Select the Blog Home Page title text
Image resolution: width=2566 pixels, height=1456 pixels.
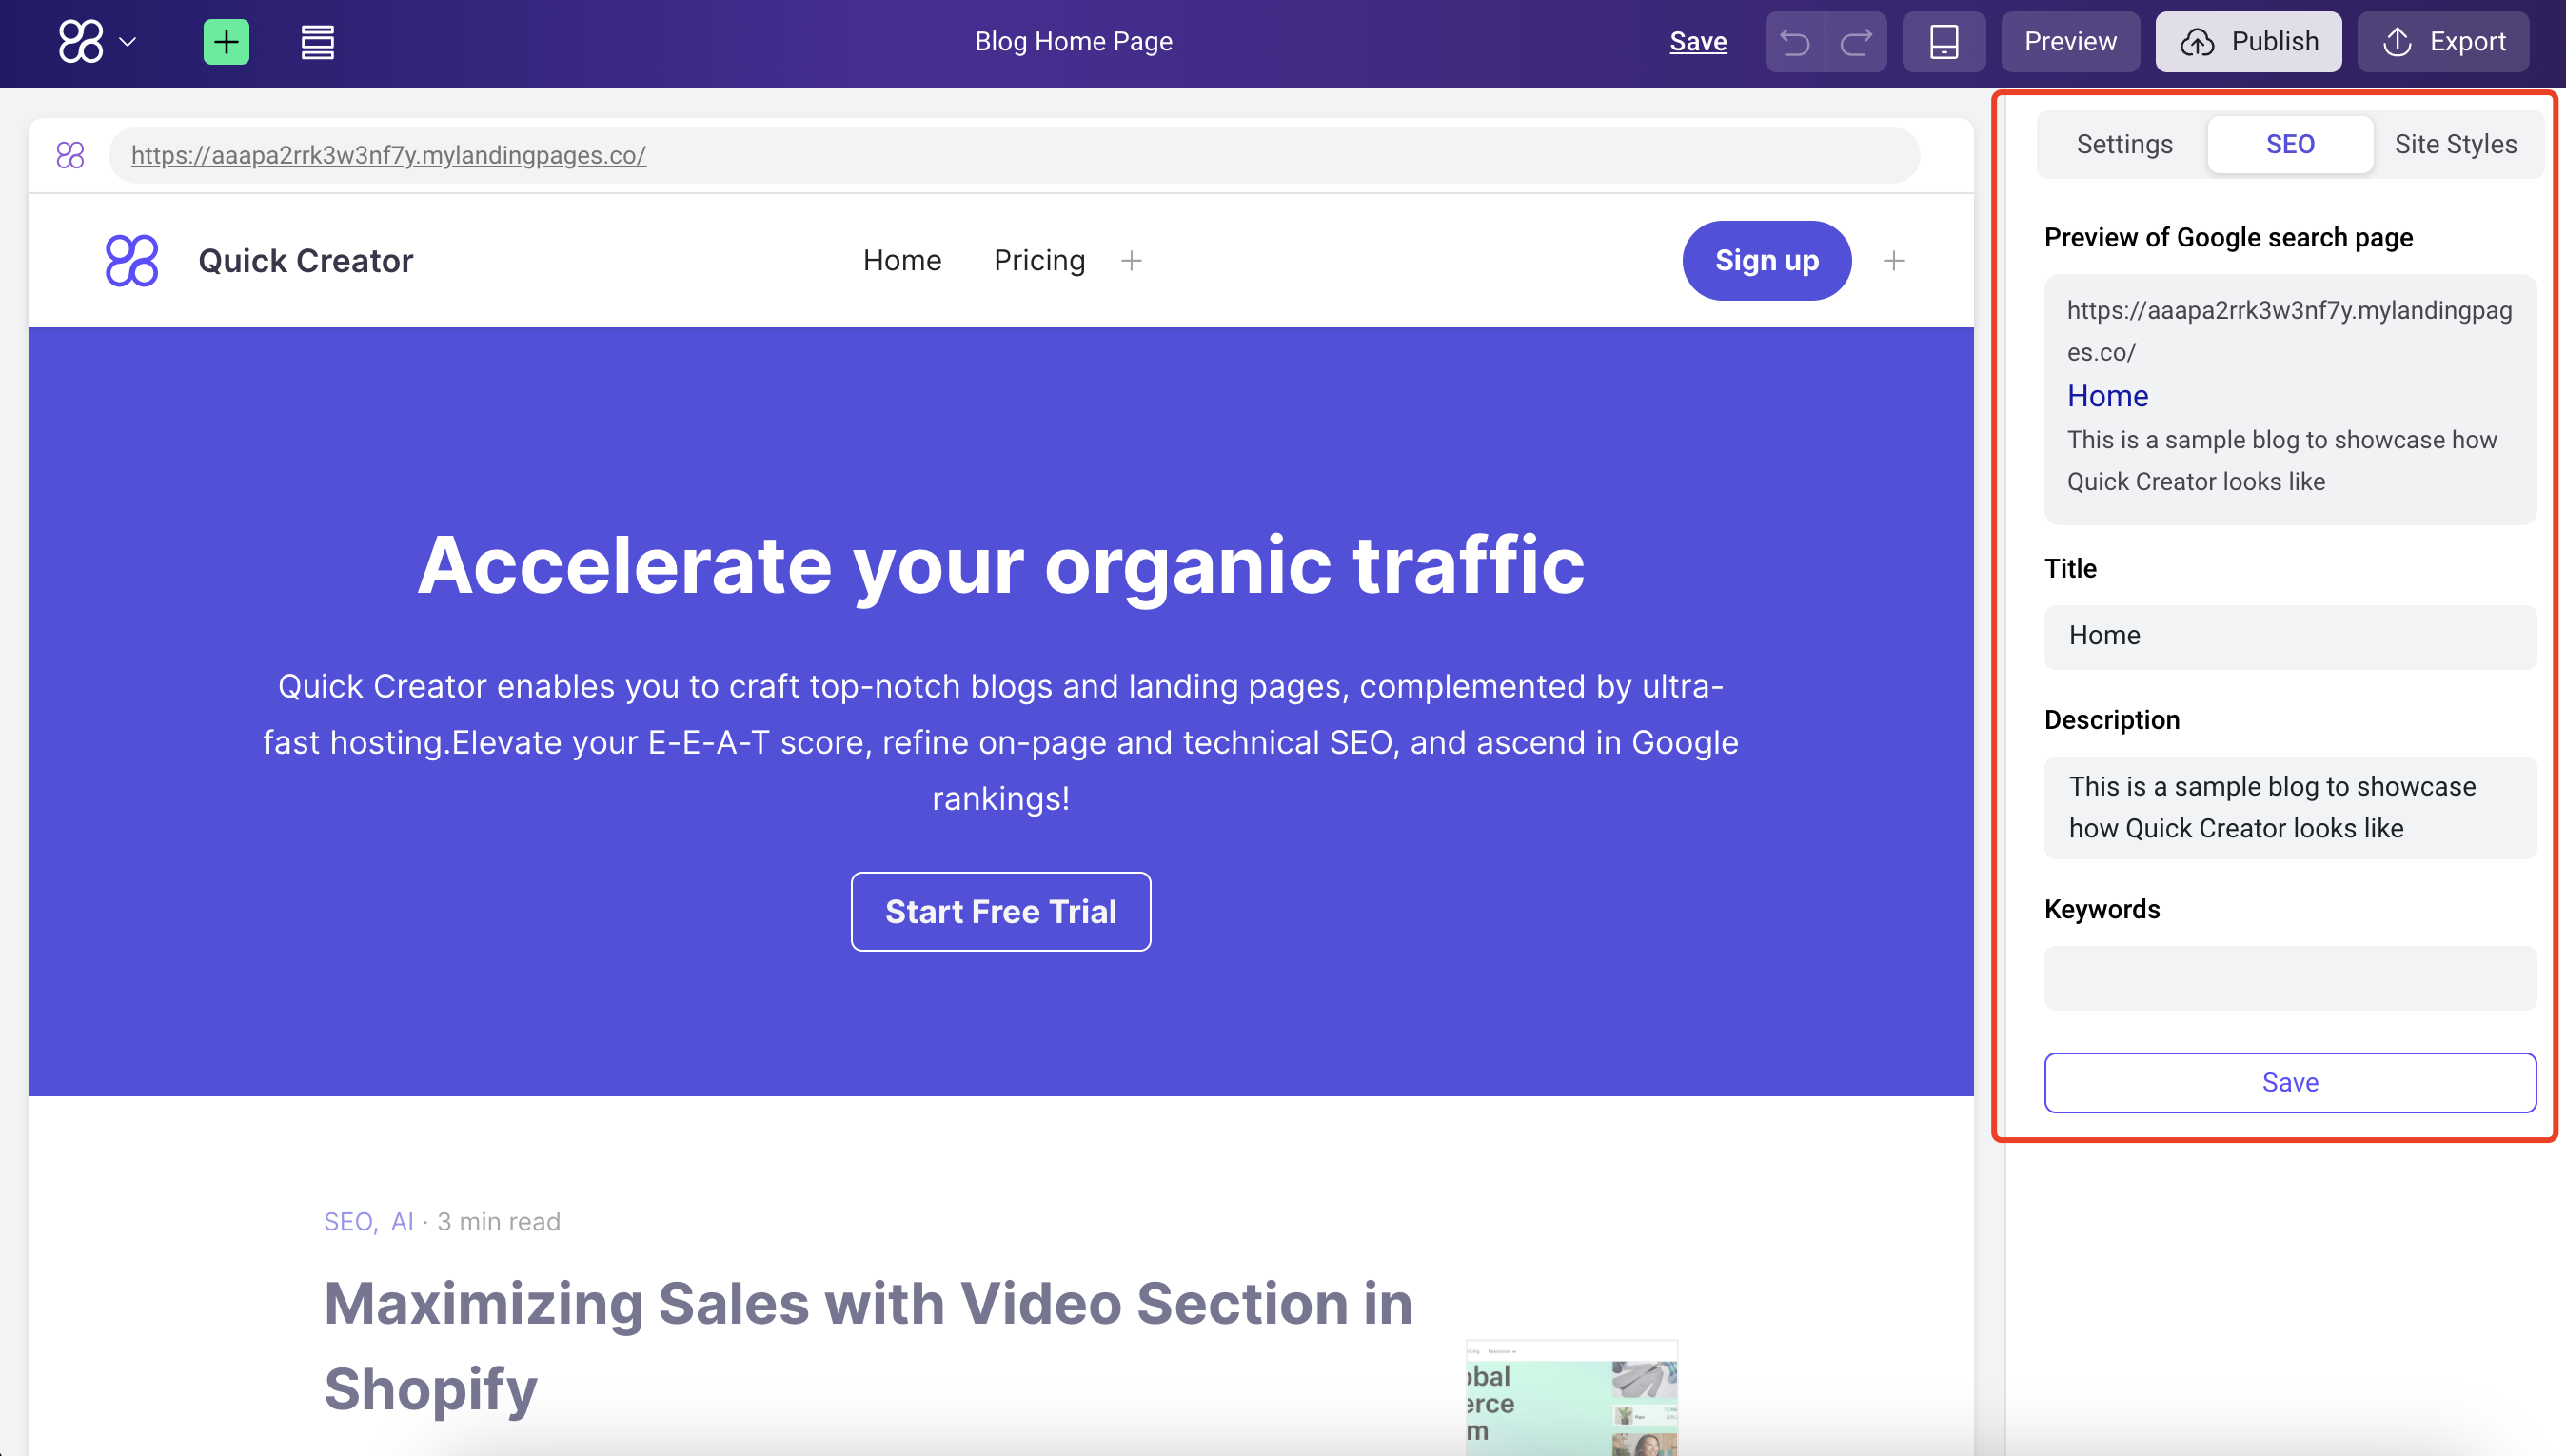tap(1073, 41)
